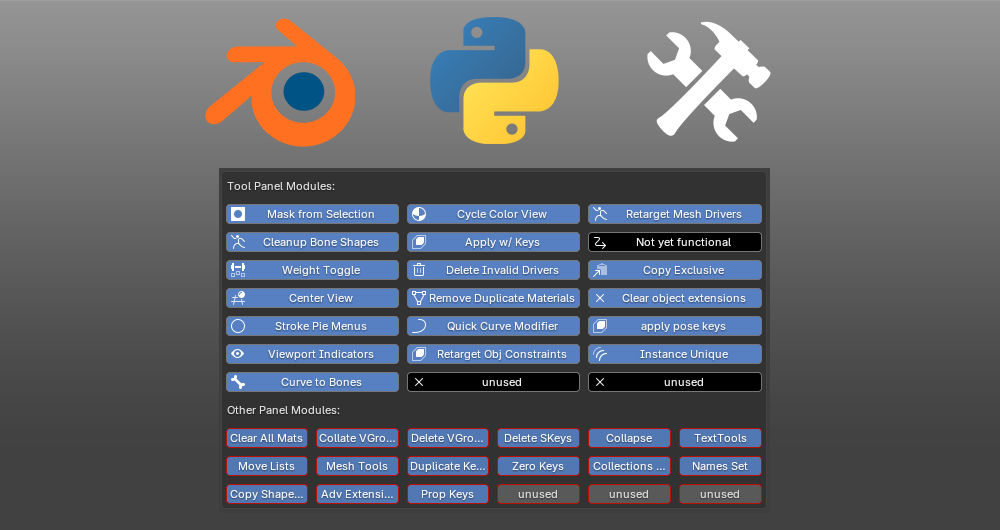Click the pie chart icon on Cycle Color View
Image resolution: width=1000 pixels, height=530 pixels.
tap(419, 214)
